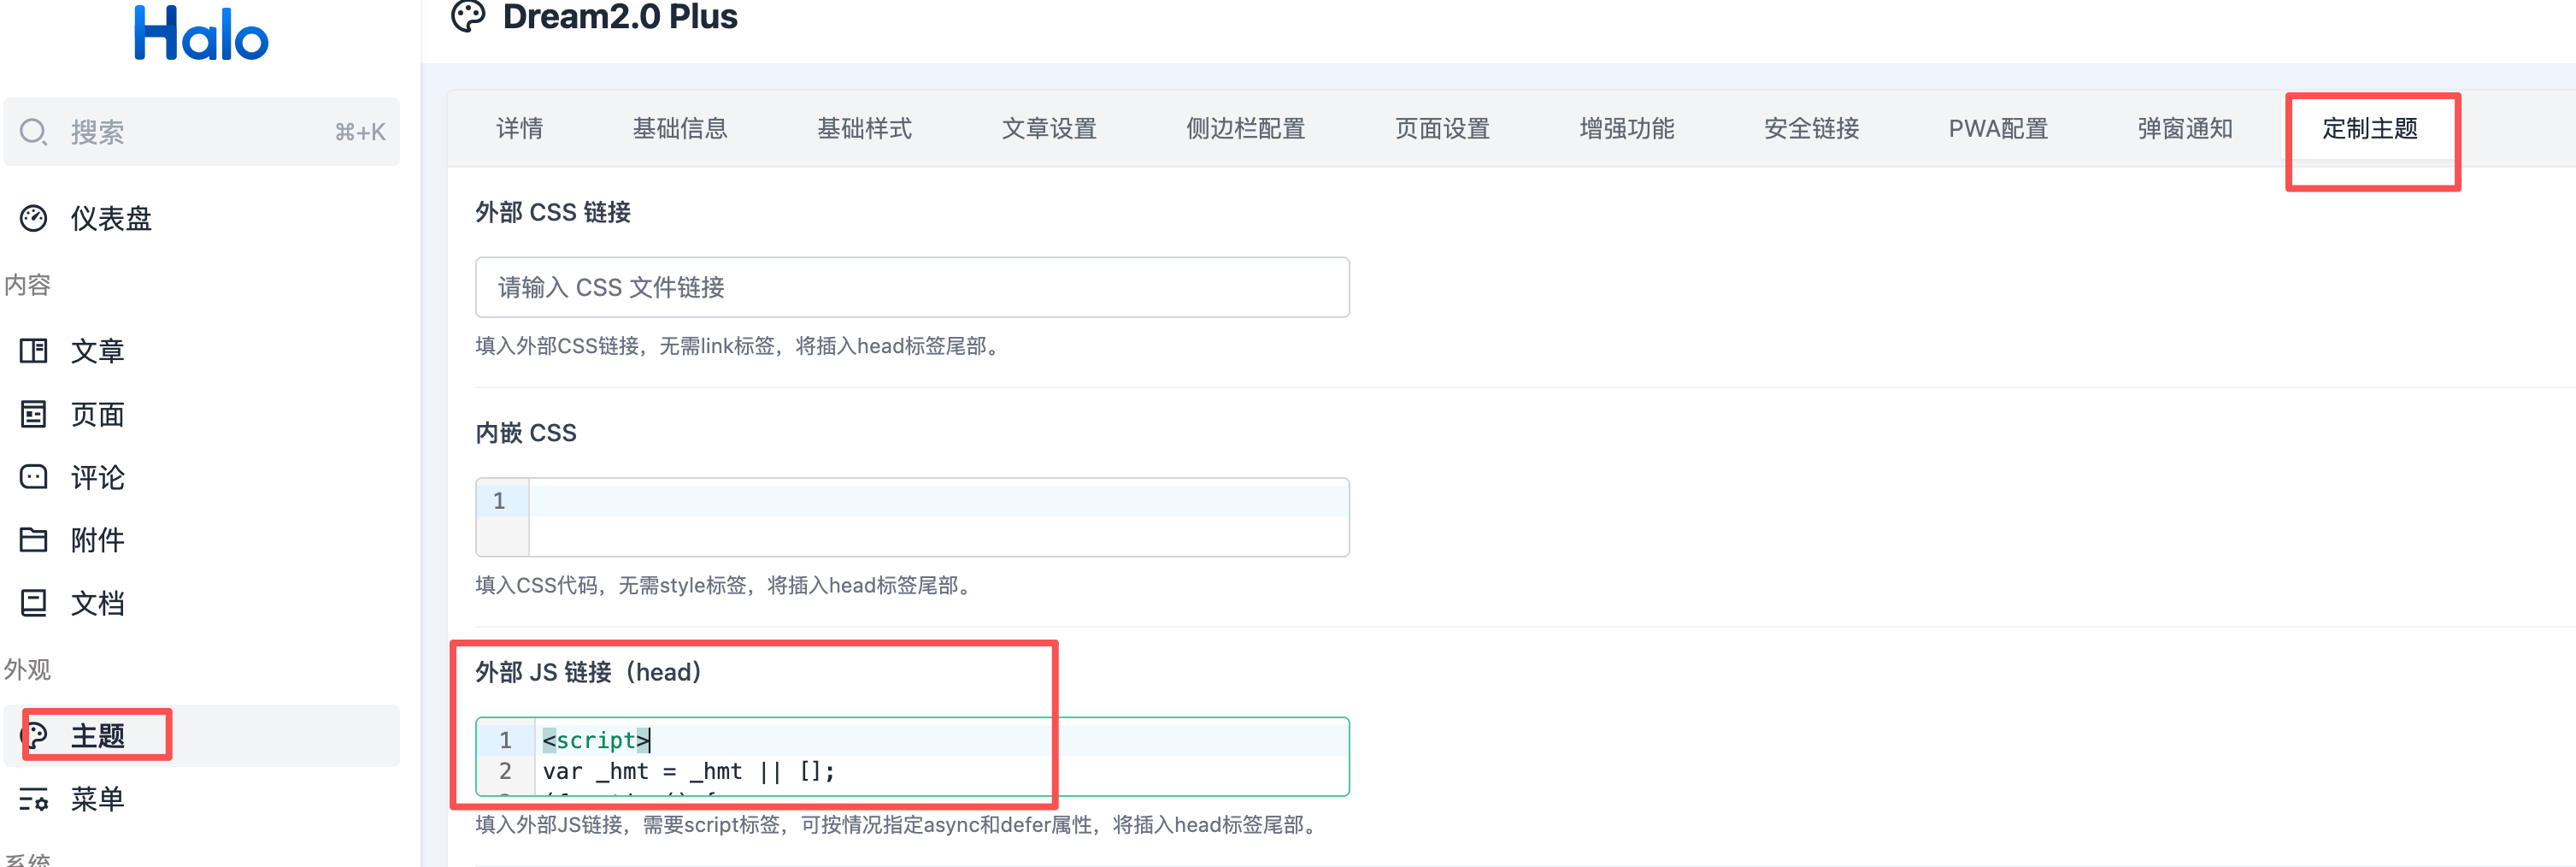
Task: Click the 文档 docs icon
Action: [x=34, y=603]
